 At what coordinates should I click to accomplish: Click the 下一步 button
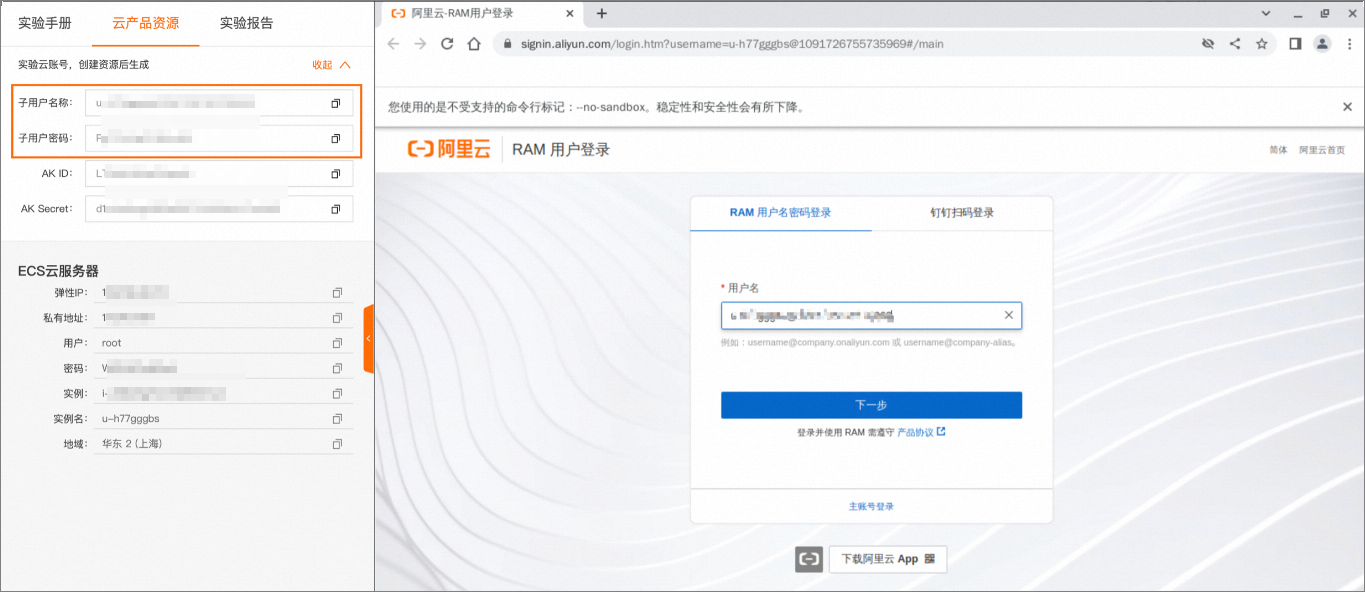tap(871, 405)
